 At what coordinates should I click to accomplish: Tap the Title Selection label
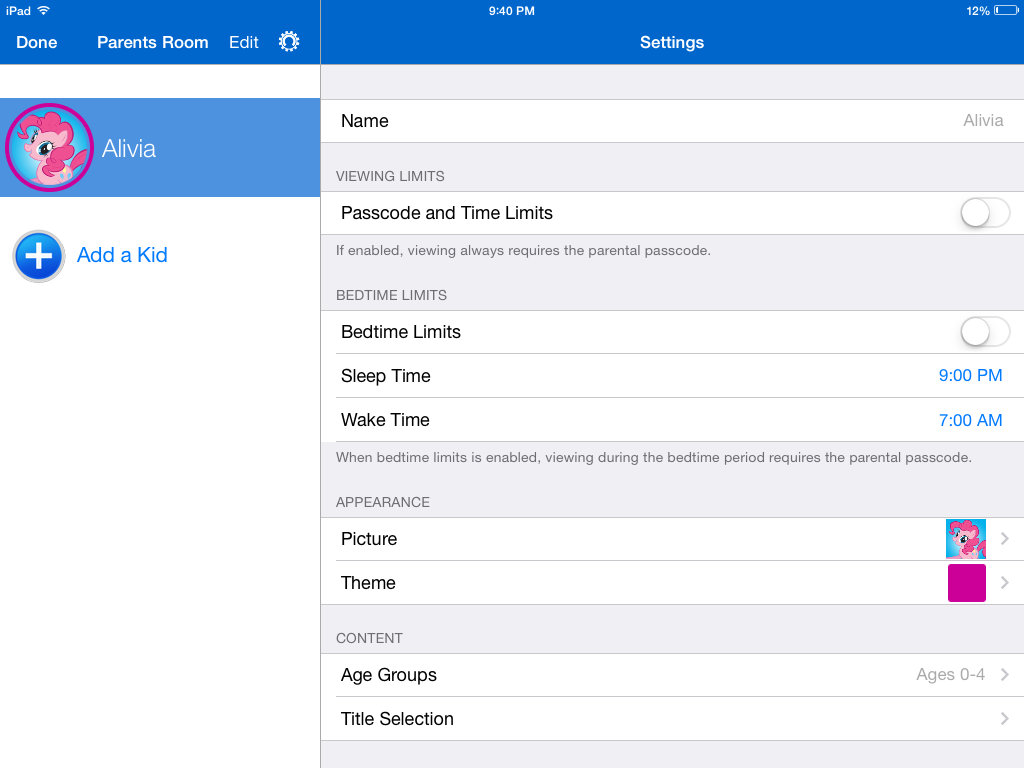(397, 718)
